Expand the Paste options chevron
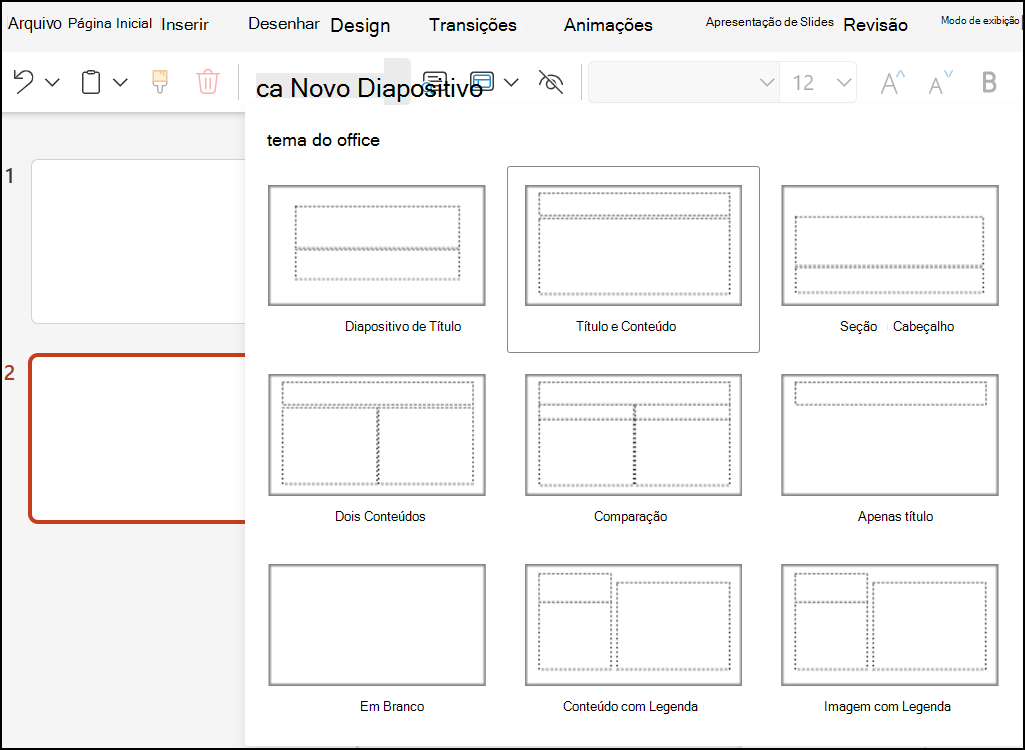 [x=120, y=82]
